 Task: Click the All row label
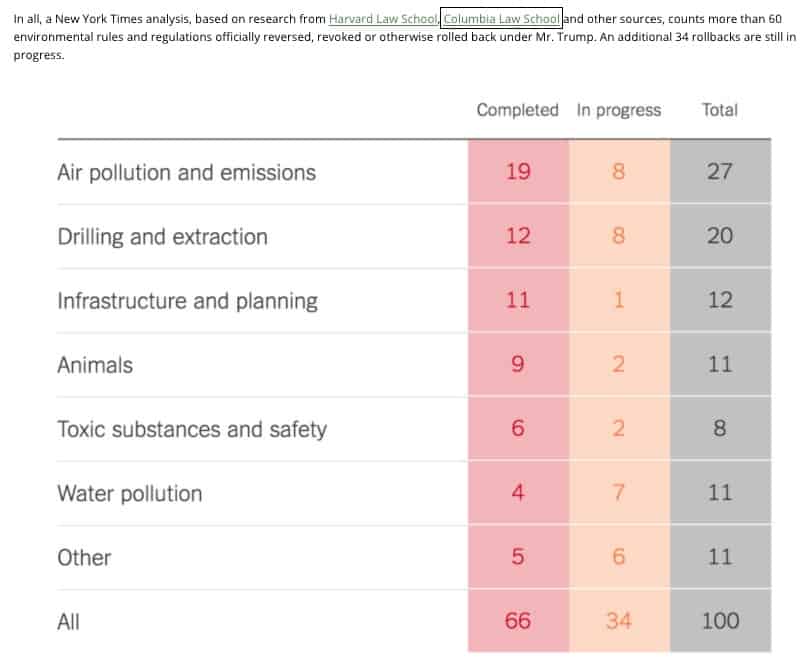[x=68, y=621]
